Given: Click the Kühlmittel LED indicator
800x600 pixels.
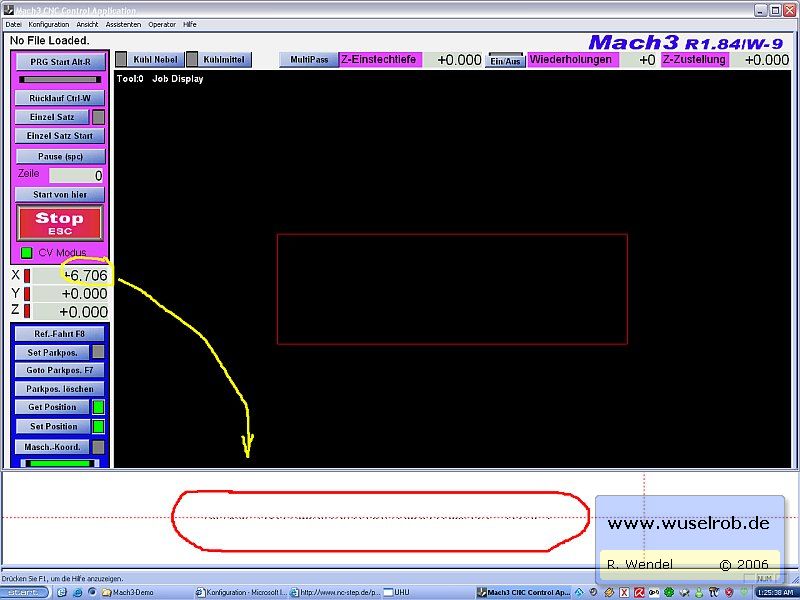Looking at the screenshot, I should [x=192, y=60].
